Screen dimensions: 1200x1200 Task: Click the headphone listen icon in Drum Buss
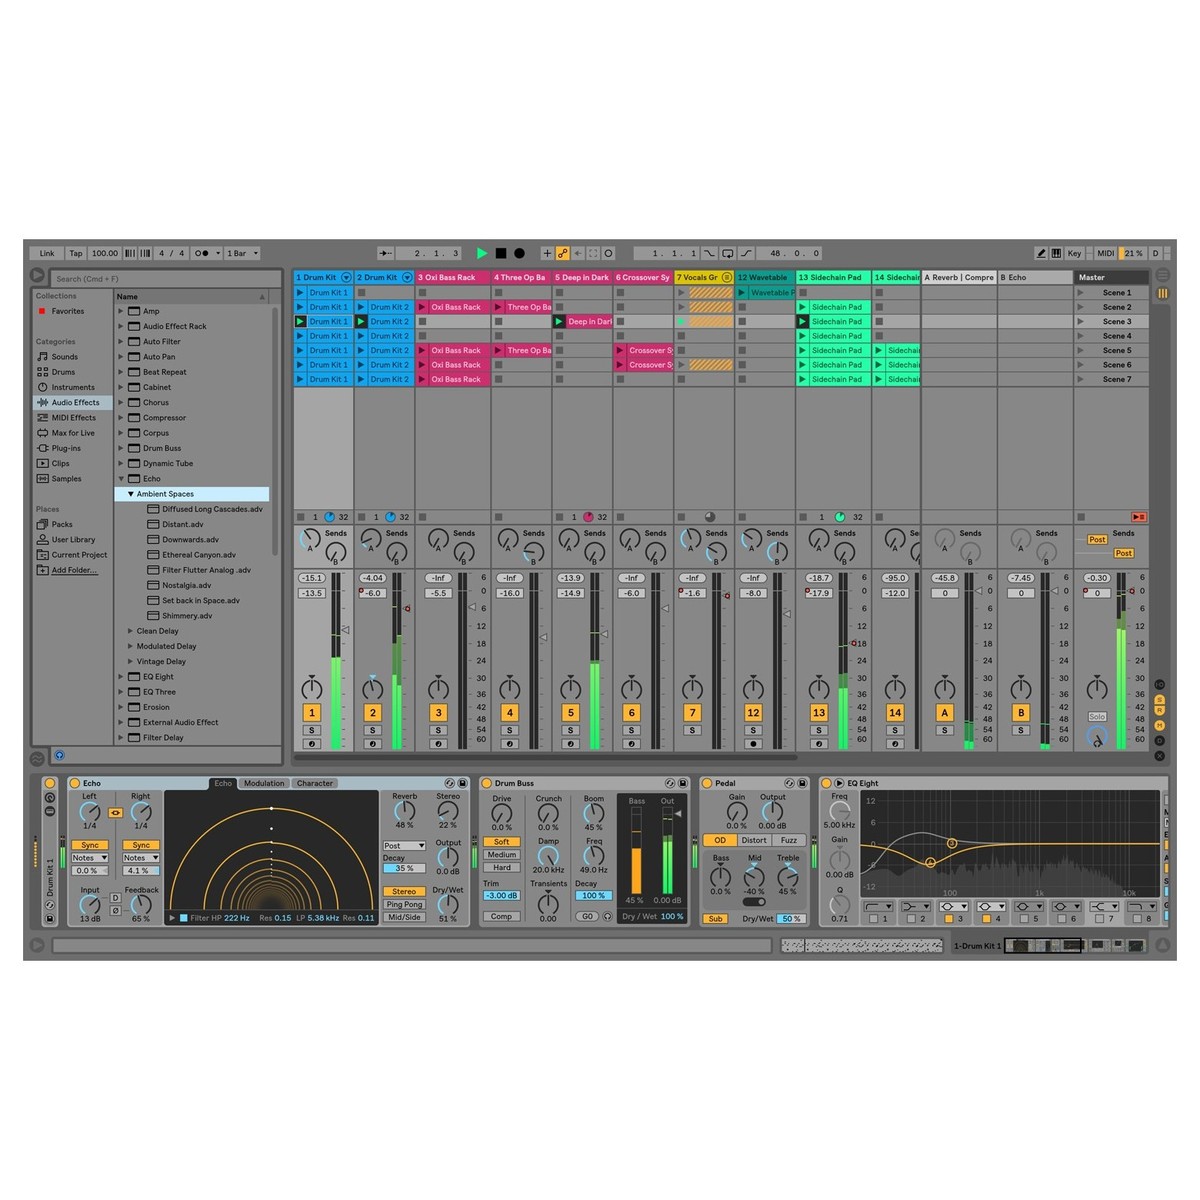(x=607, y=916)
